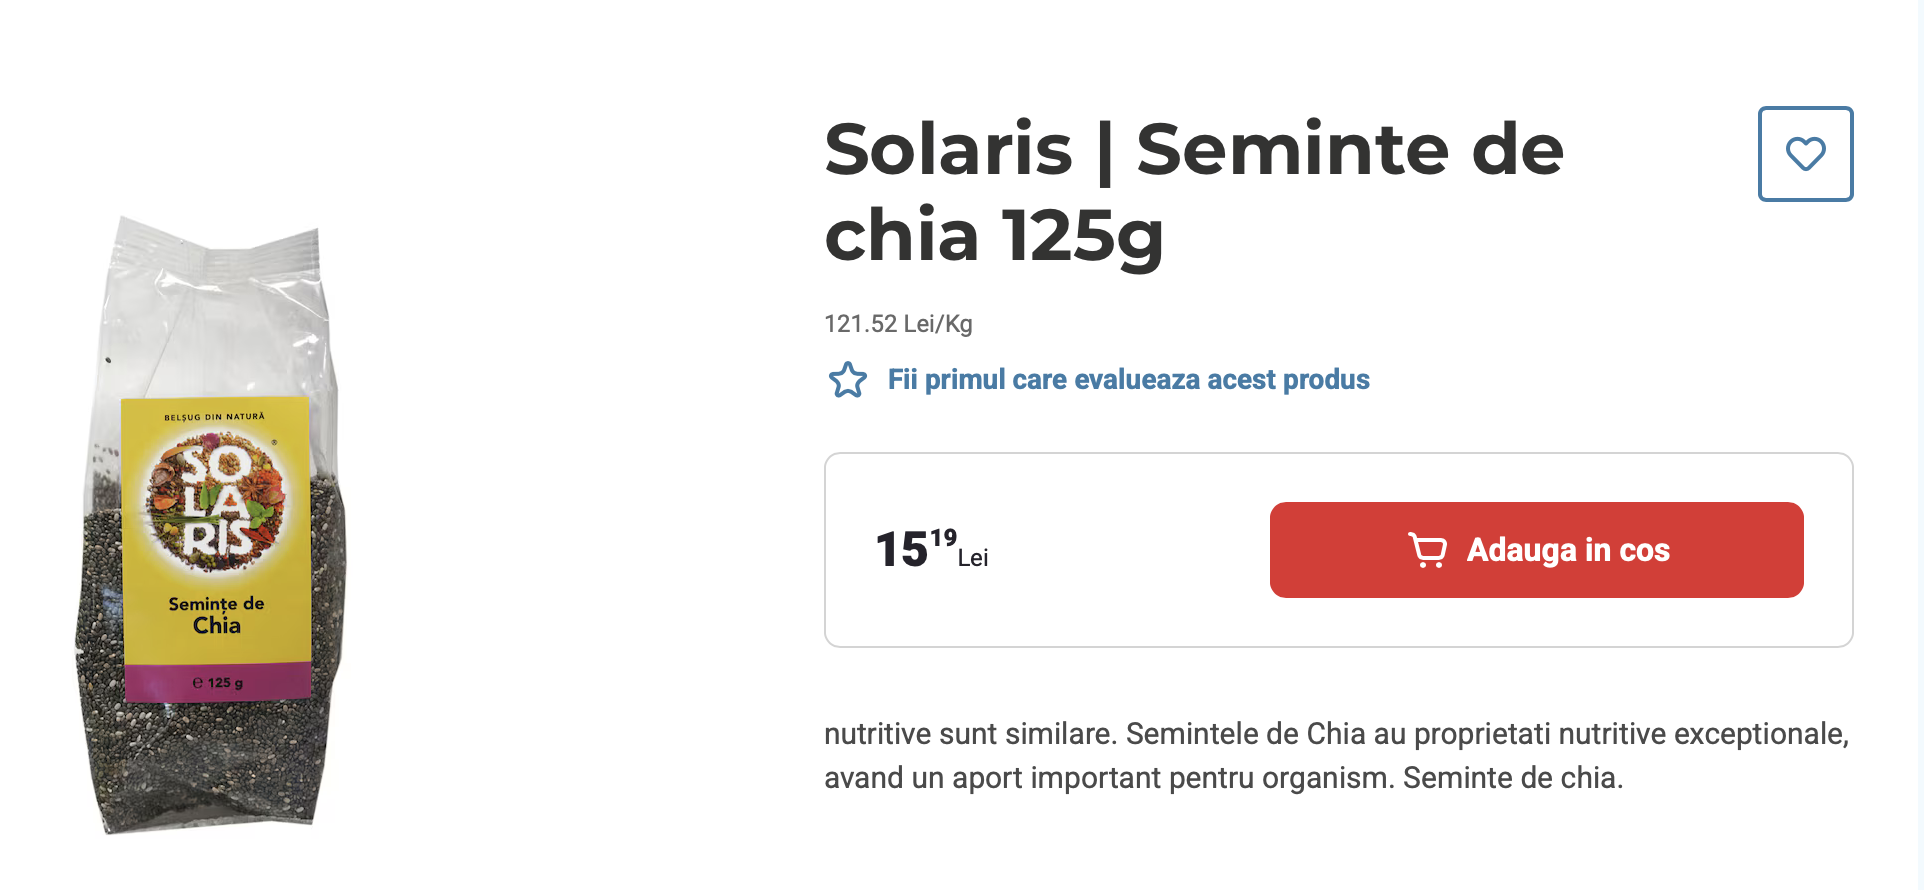Click the round Solaris logo on package
Viewport: 1924px width, 890px height.
point(216,501)
